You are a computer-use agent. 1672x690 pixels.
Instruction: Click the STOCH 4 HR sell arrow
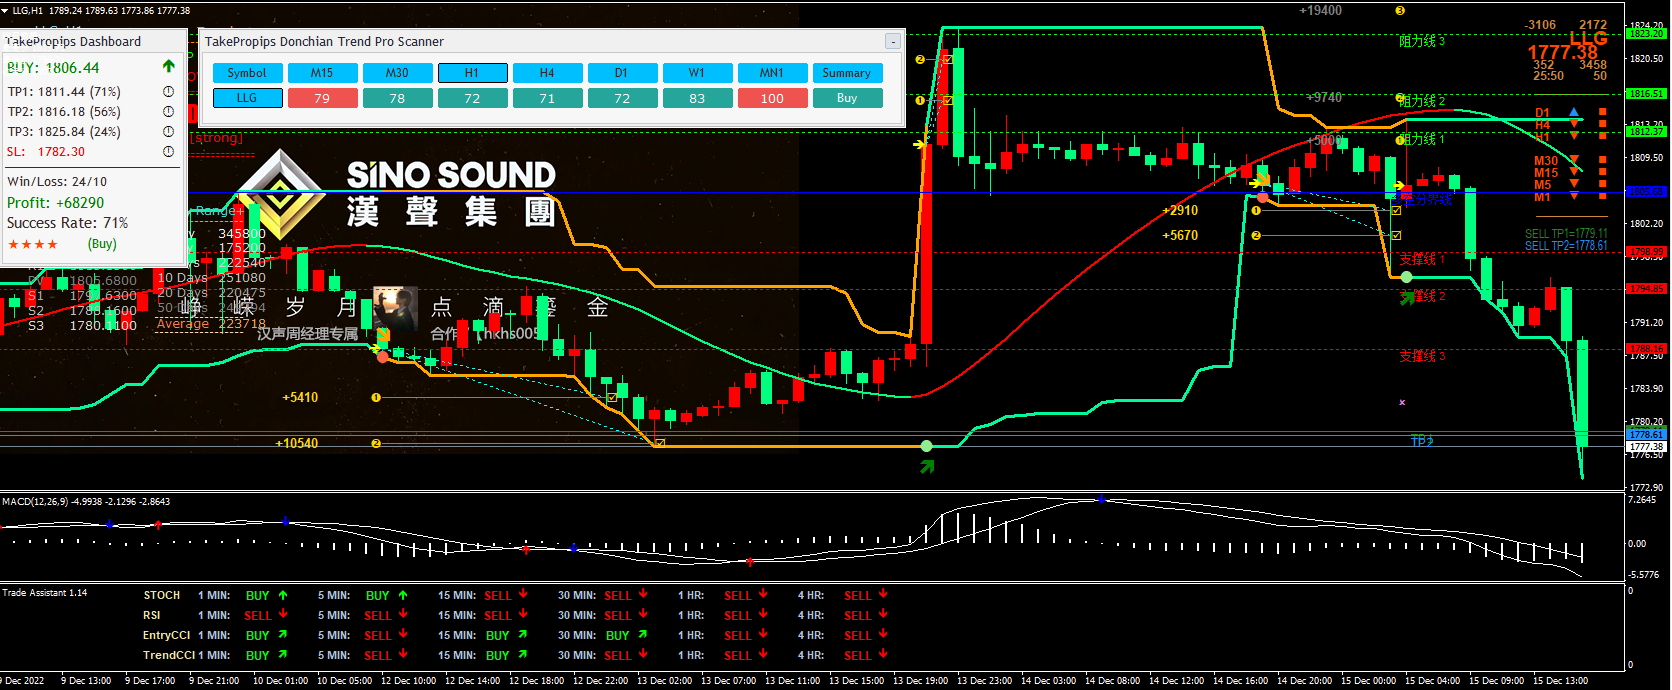click(883, 595)
